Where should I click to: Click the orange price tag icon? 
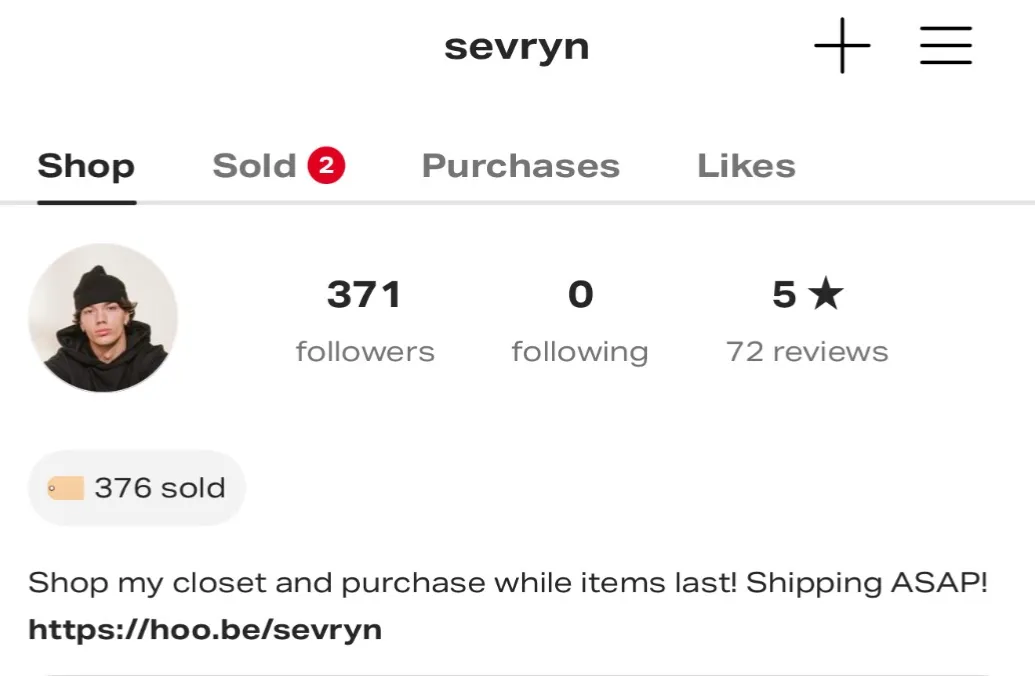tap(66, 489)
